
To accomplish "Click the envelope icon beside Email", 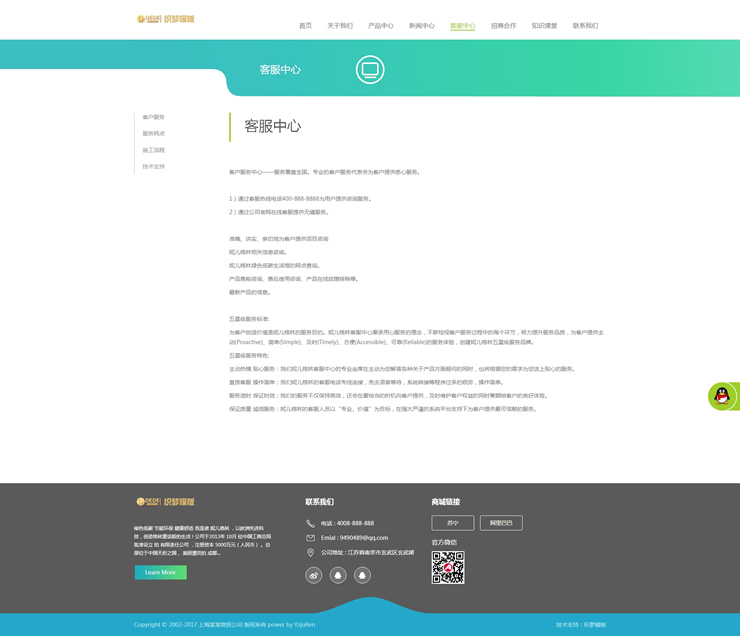I will [311, 538].
